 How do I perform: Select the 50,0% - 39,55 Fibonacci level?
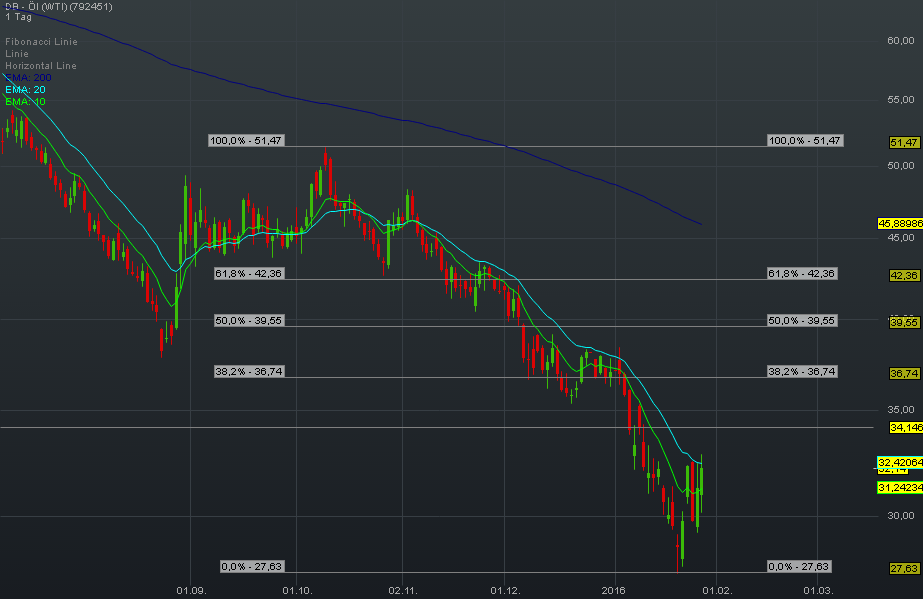[247, 320]
